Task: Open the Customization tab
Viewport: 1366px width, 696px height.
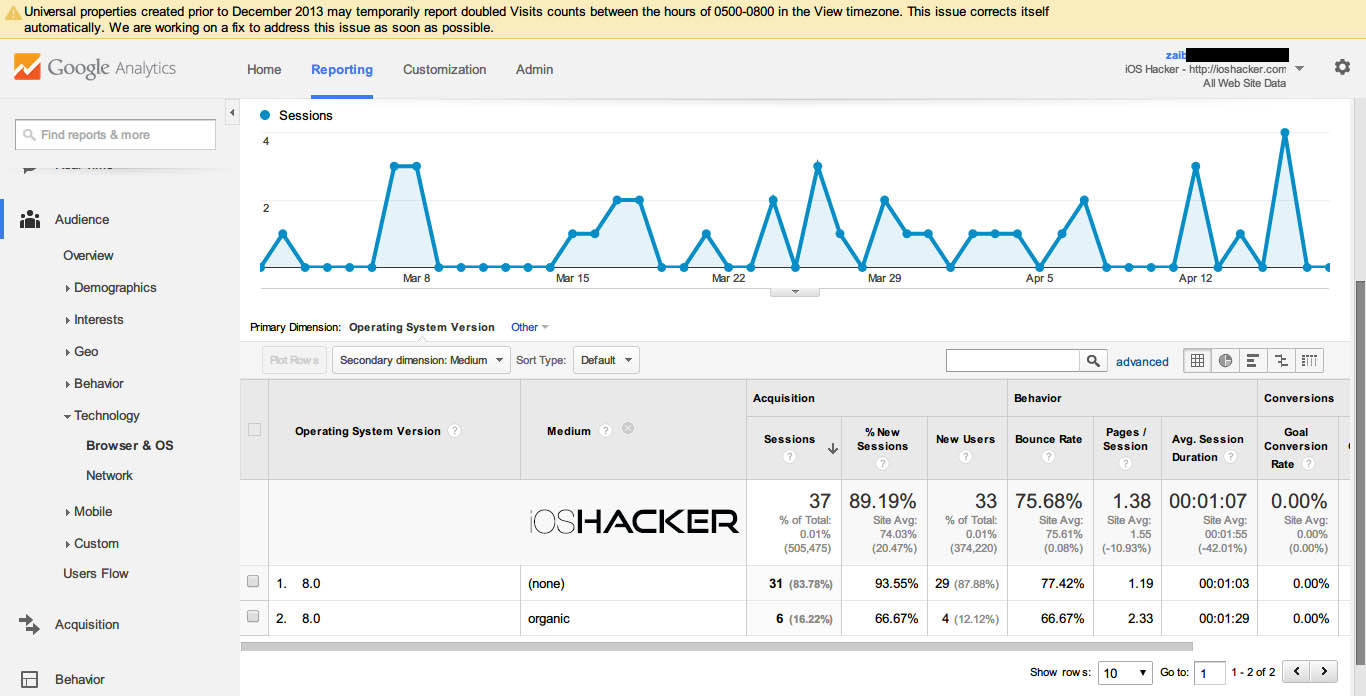Action: tap(444, 69)
